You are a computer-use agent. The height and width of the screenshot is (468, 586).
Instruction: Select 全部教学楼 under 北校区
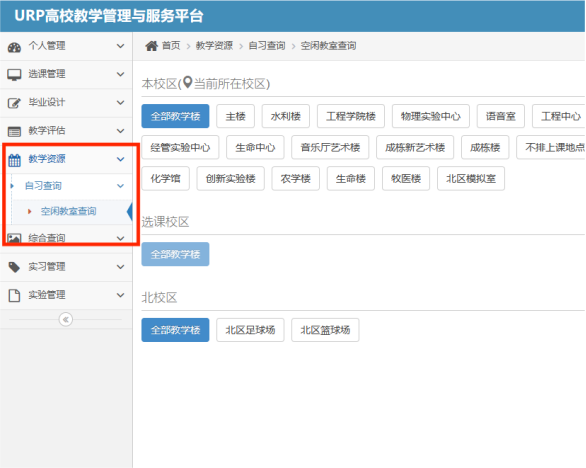[175, 330]
